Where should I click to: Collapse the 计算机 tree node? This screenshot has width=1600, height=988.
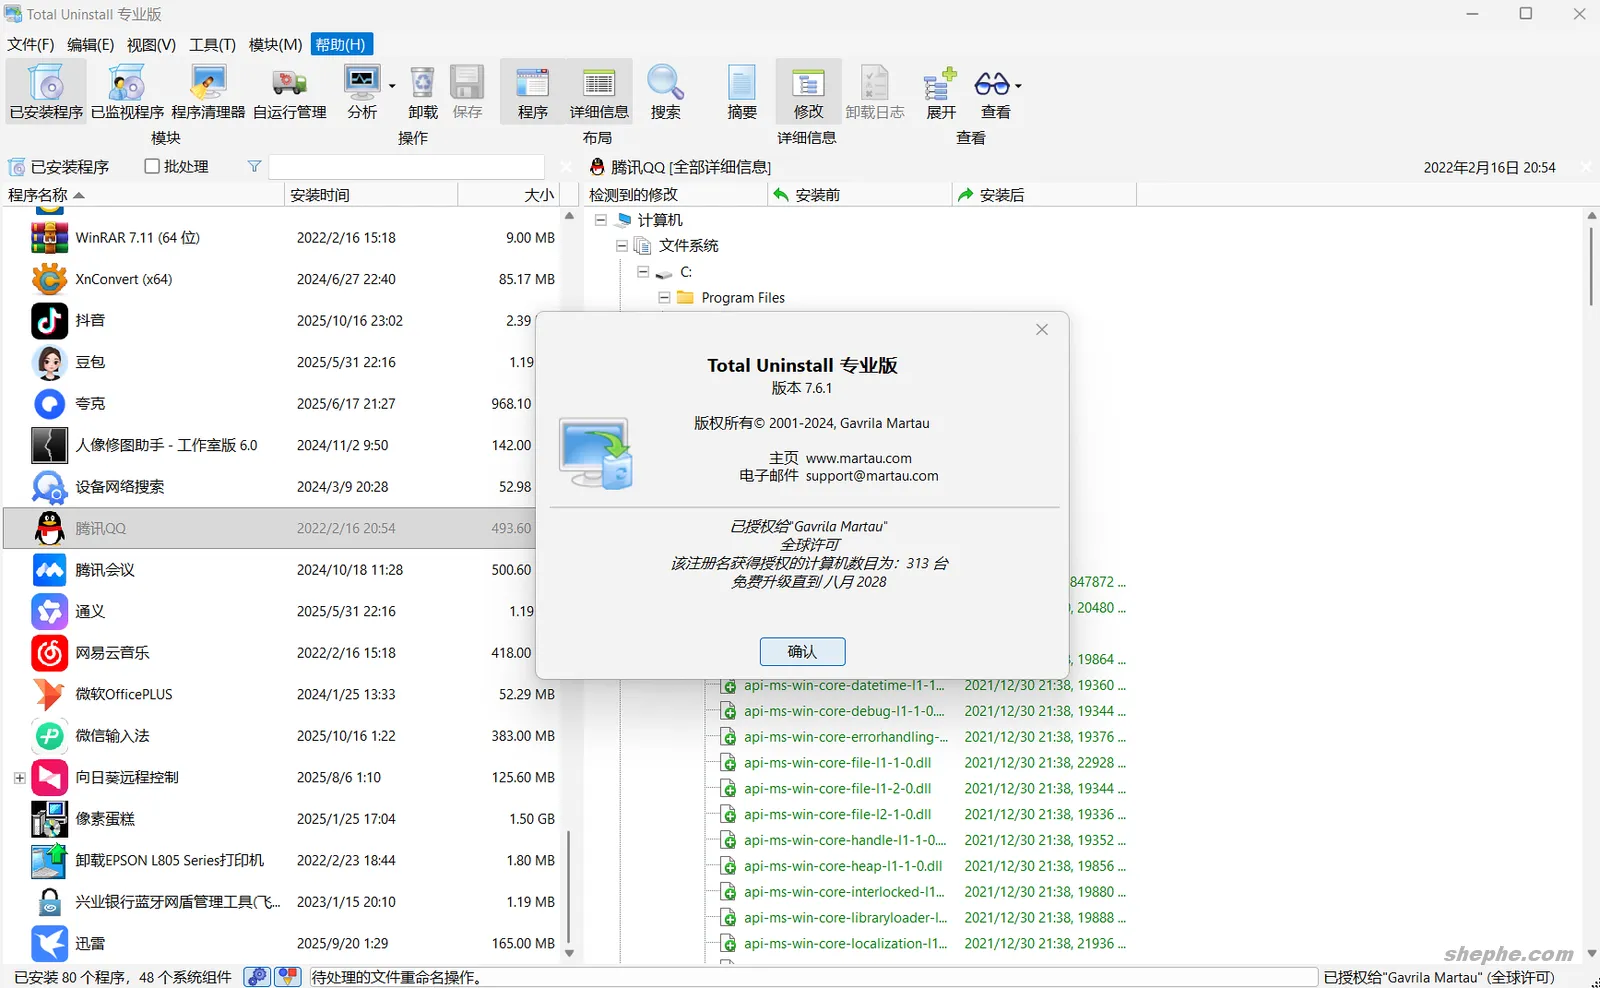click(x=601, y=220)
